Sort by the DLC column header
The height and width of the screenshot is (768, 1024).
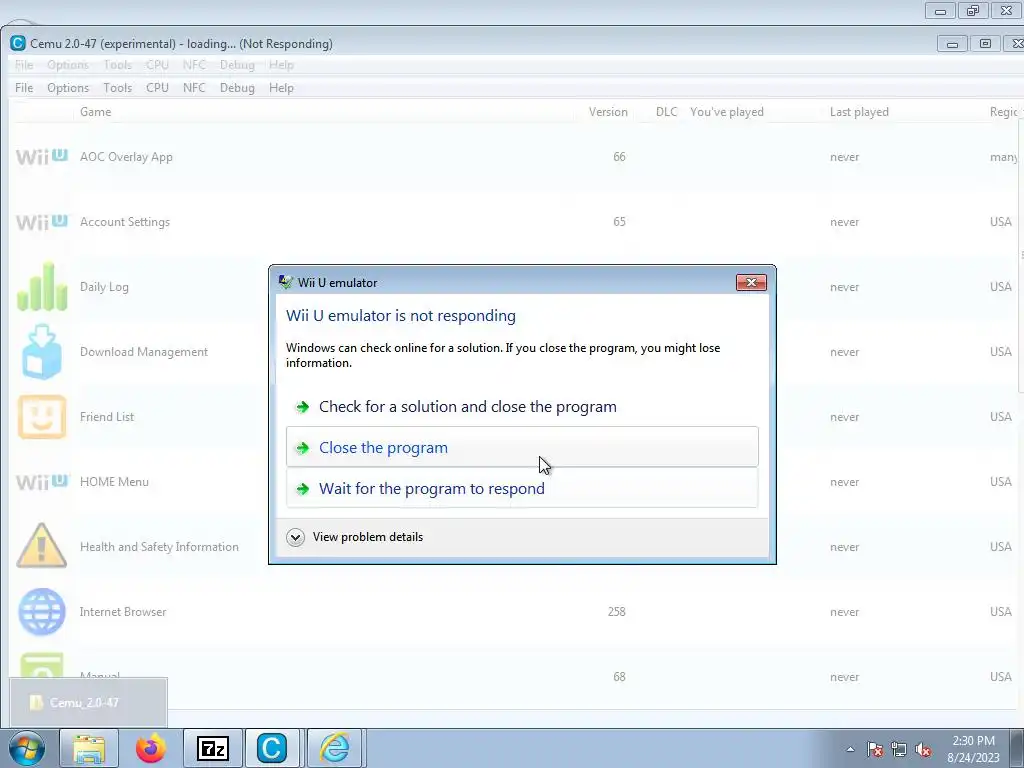666,112
